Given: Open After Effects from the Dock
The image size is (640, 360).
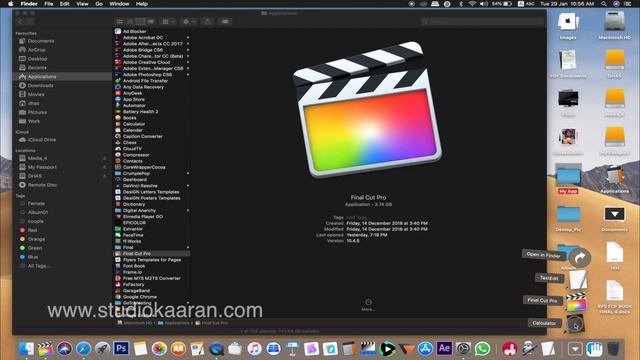Looking at the screenshot, I should coord(444,349).
